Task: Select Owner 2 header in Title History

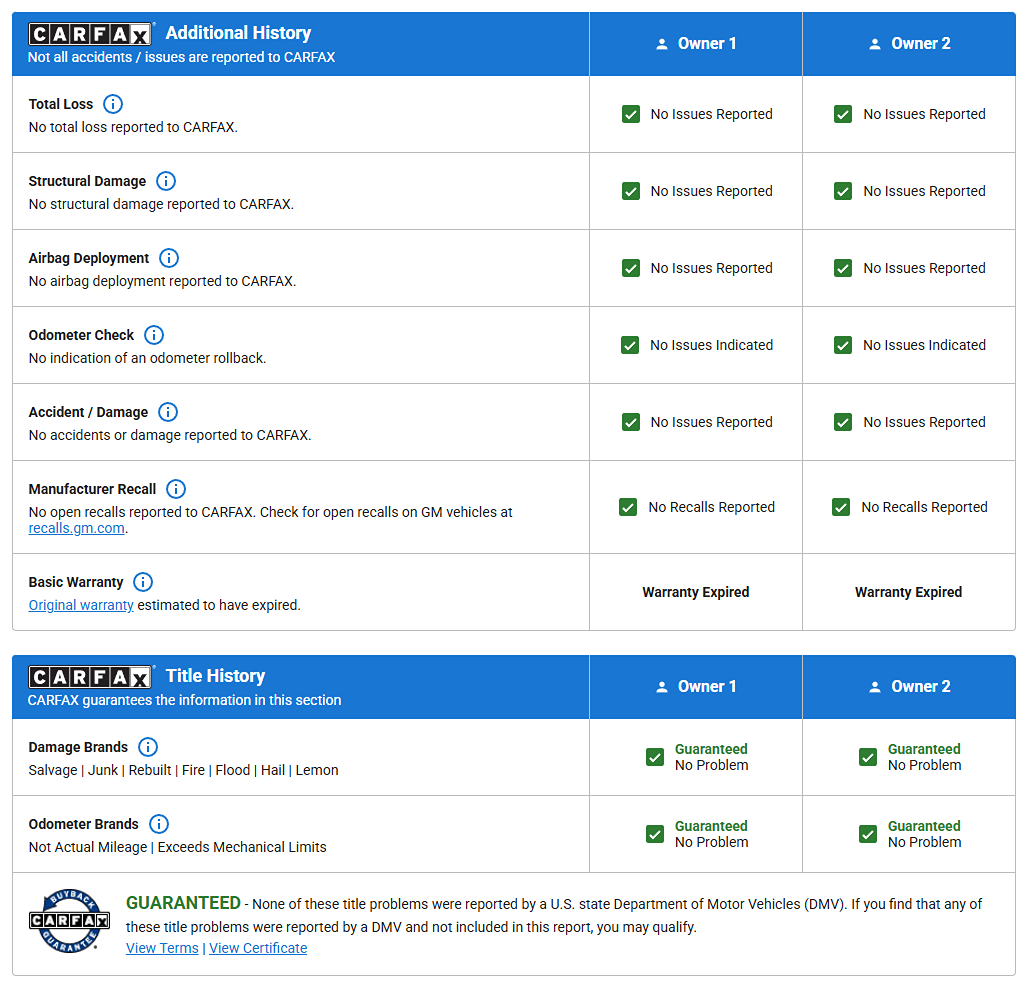Action: (909, 687)
